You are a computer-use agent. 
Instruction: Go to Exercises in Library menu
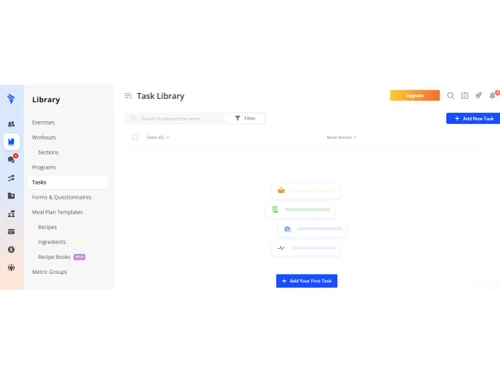pyautogui.click(x=43, y=123)
